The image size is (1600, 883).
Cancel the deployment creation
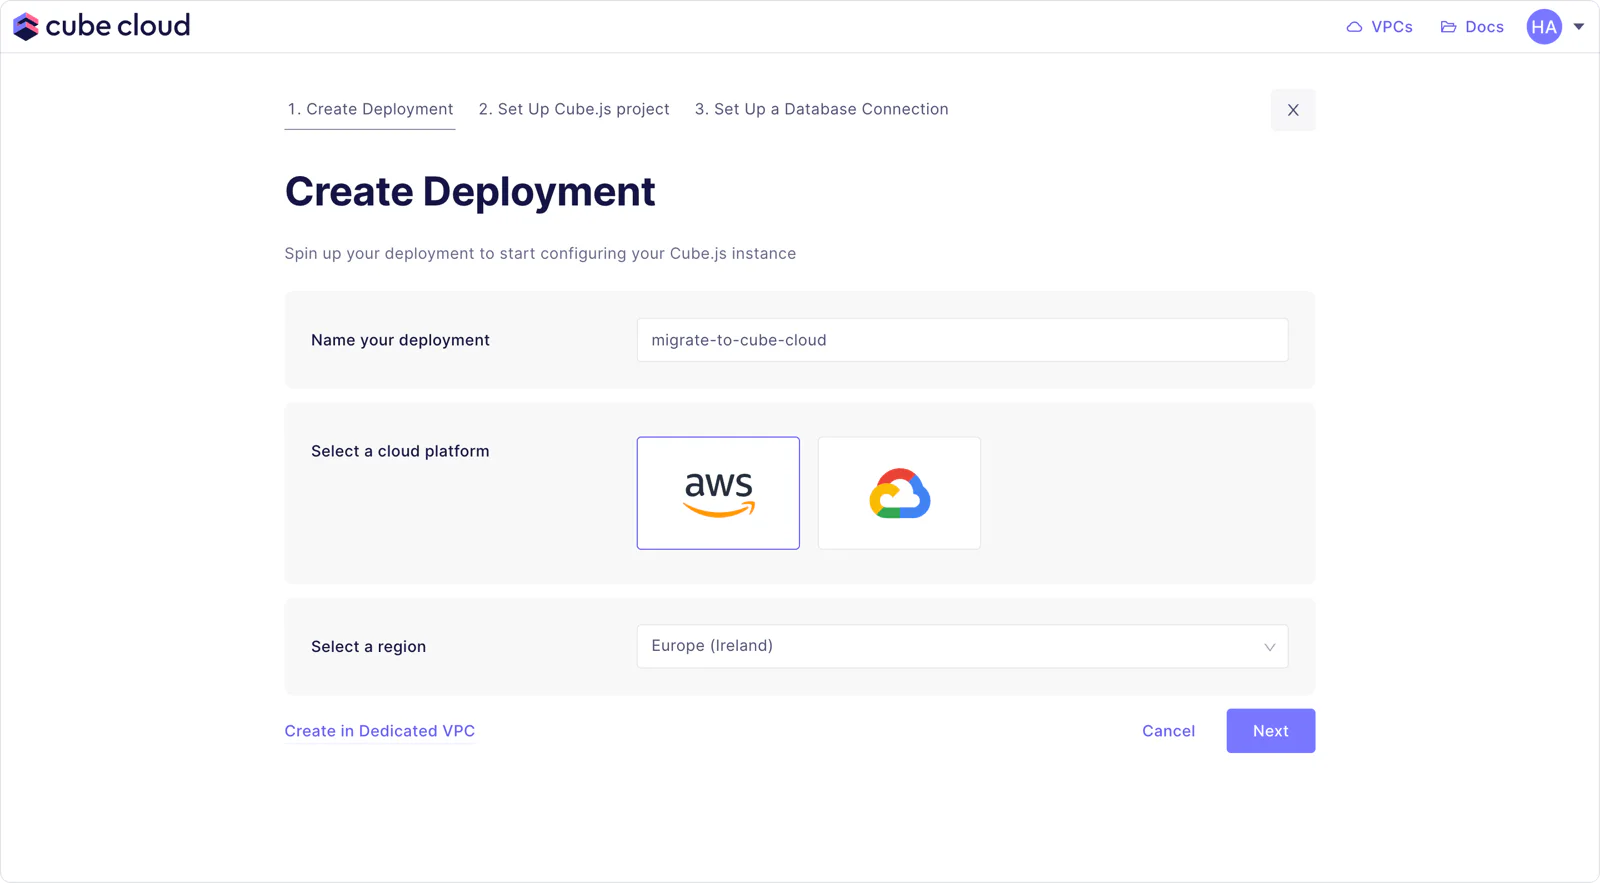pos(1168,731)
